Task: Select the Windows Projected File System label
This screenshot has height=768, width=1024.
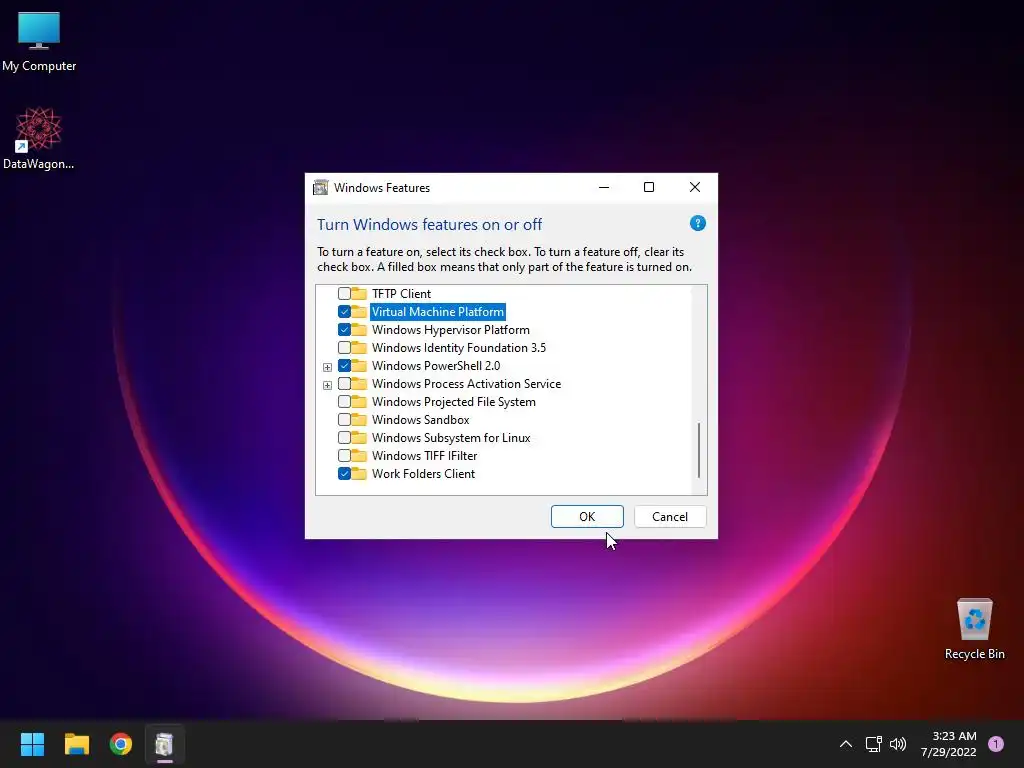Action: point(454,401)
